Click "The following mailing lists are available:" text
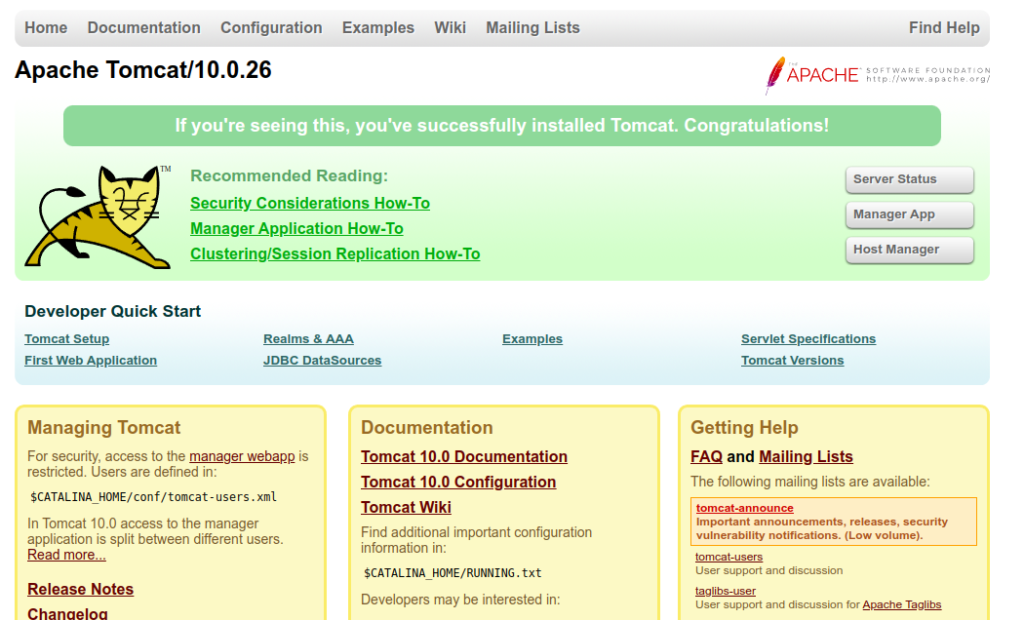The width and height of the screenshot is (1024, 620). (x=810, y=482)
